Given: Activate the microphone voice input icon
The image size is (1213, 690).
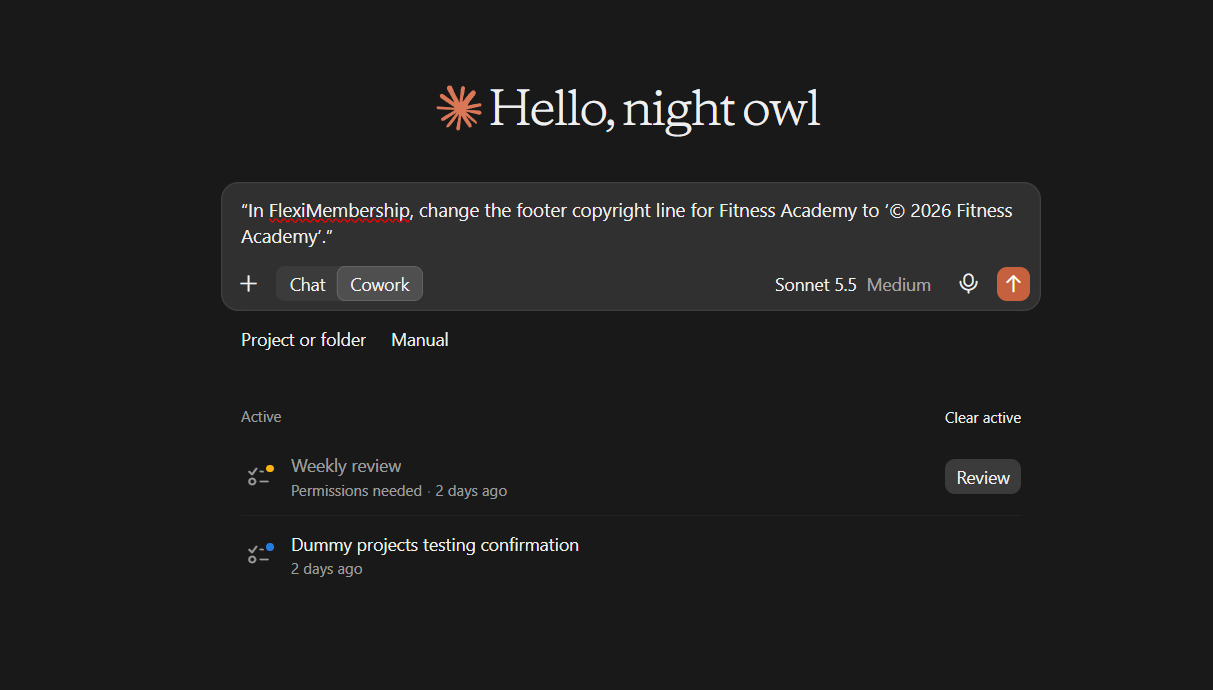Looking at the screenshot, I should pyautogui.click(x=968, y=284).
